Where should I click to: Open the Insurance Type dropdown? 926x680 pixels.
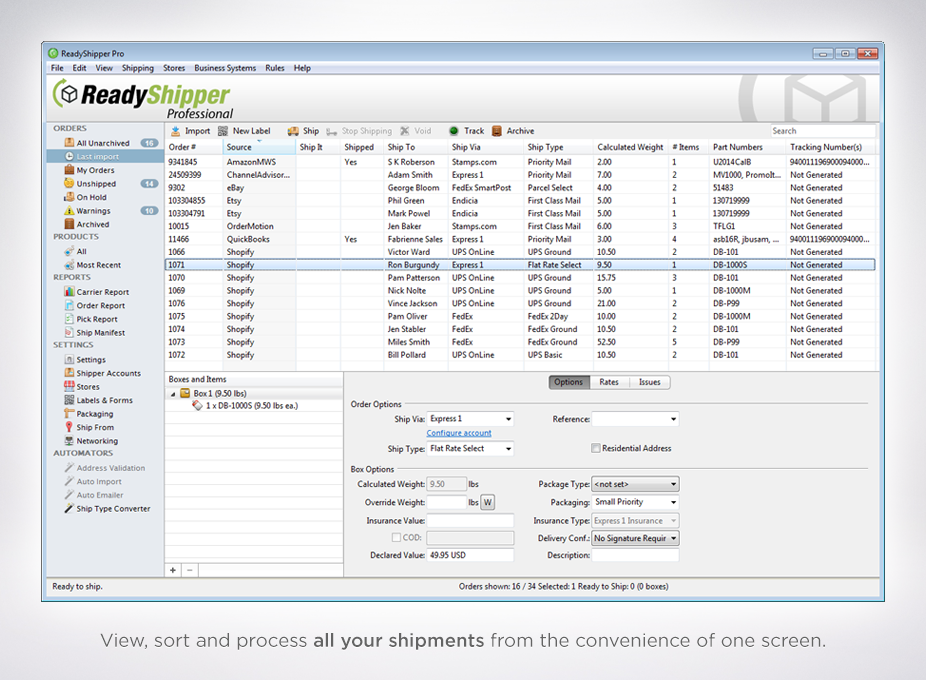tap(635, 521)
